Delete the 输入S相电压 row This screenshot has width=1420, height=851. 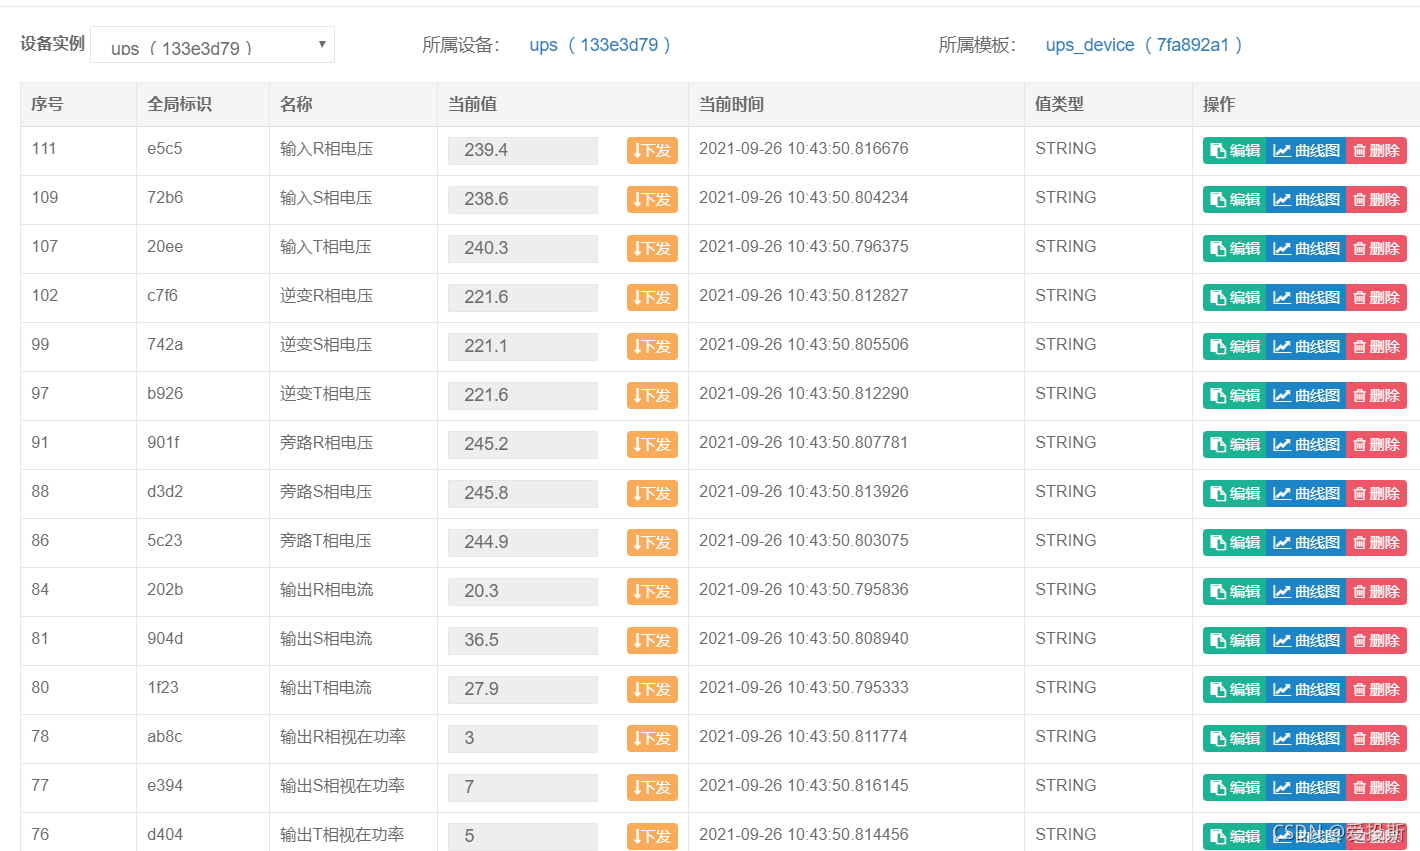tap(1376, 199)
